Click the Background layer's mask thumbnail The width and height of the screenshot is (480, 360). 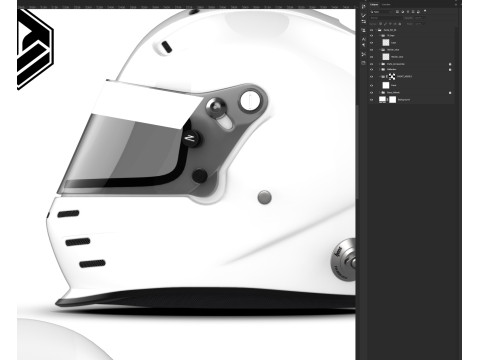tap(393, 100)
